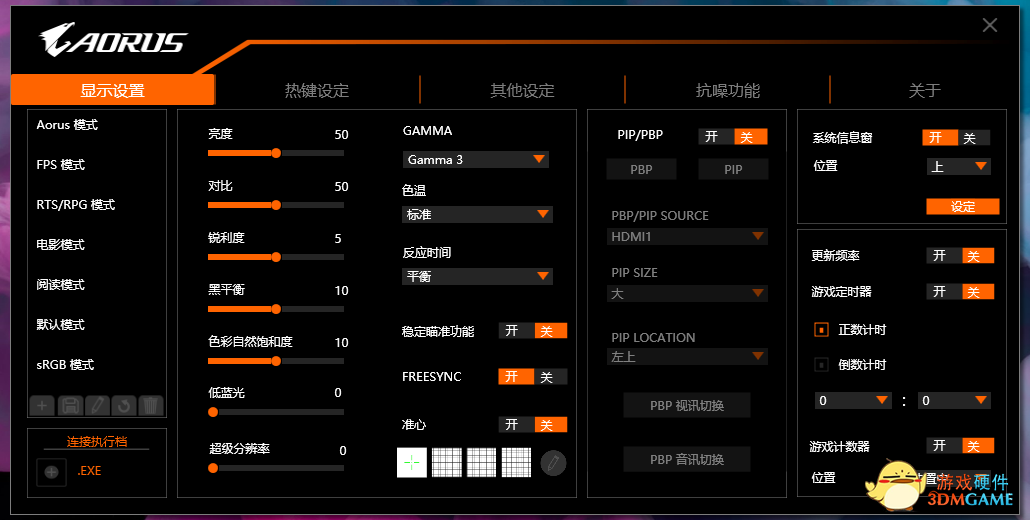Click the PBP button
Image resolution: width=1030 pixels, height=520 pixels.
(x=641, y=169)
